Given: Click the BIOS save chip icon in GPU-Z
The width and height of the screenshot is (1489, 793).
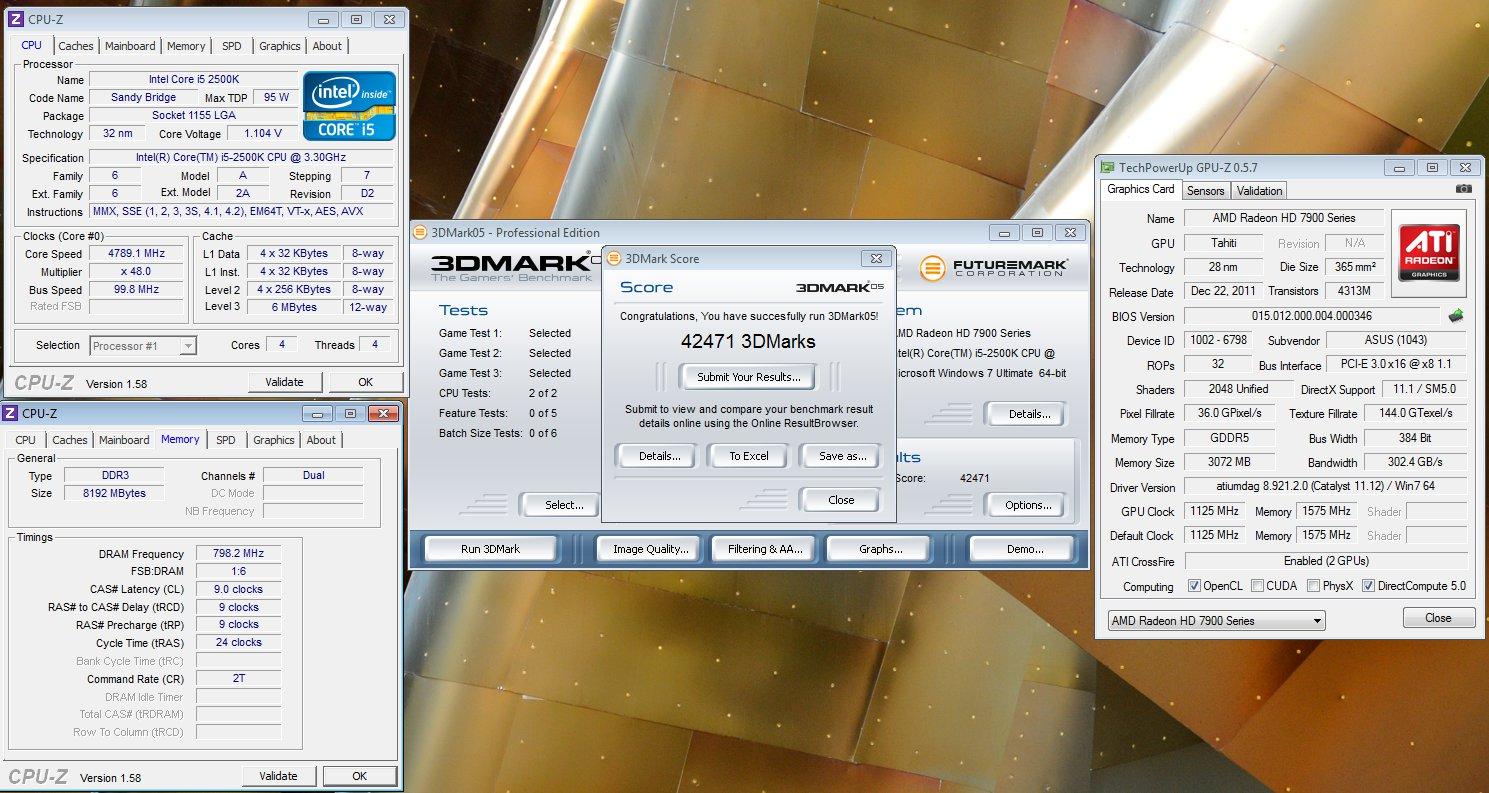Looking at the screenshot, I should click(1457, 316).
